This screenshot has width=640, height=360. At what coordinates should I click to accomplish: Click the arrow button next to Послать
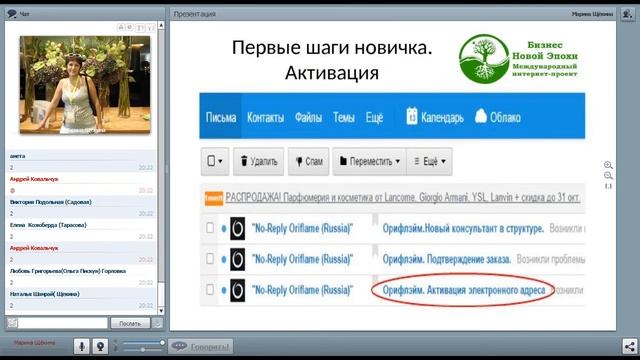[x=157, y=323]
